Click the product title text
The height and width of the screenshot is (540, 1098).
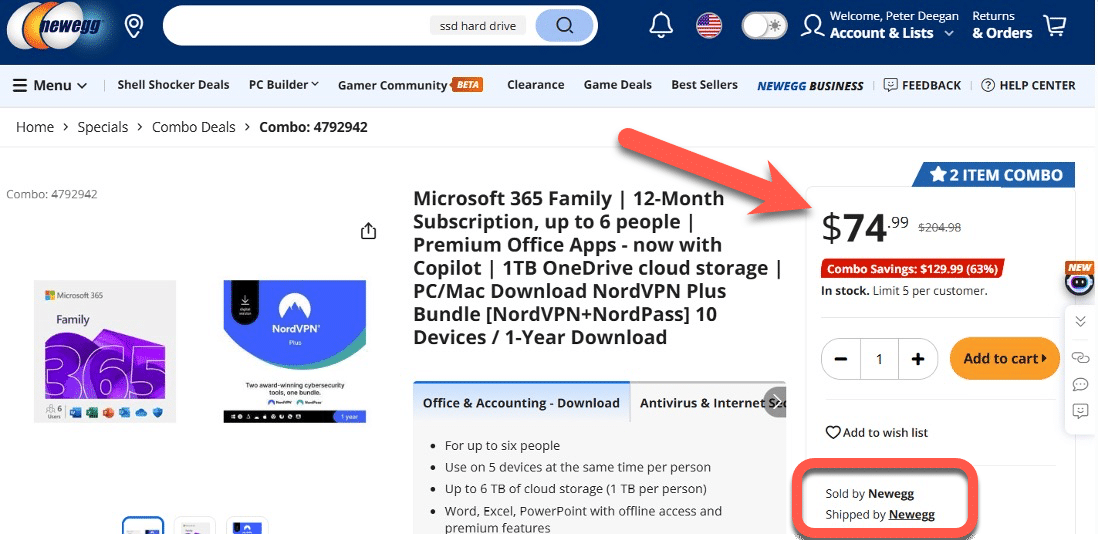598,268
